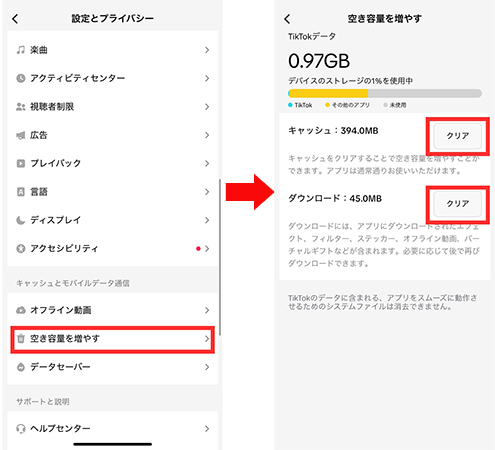
Task: Open 視聴者制限 via its chevron
Action: click(207, 107)
